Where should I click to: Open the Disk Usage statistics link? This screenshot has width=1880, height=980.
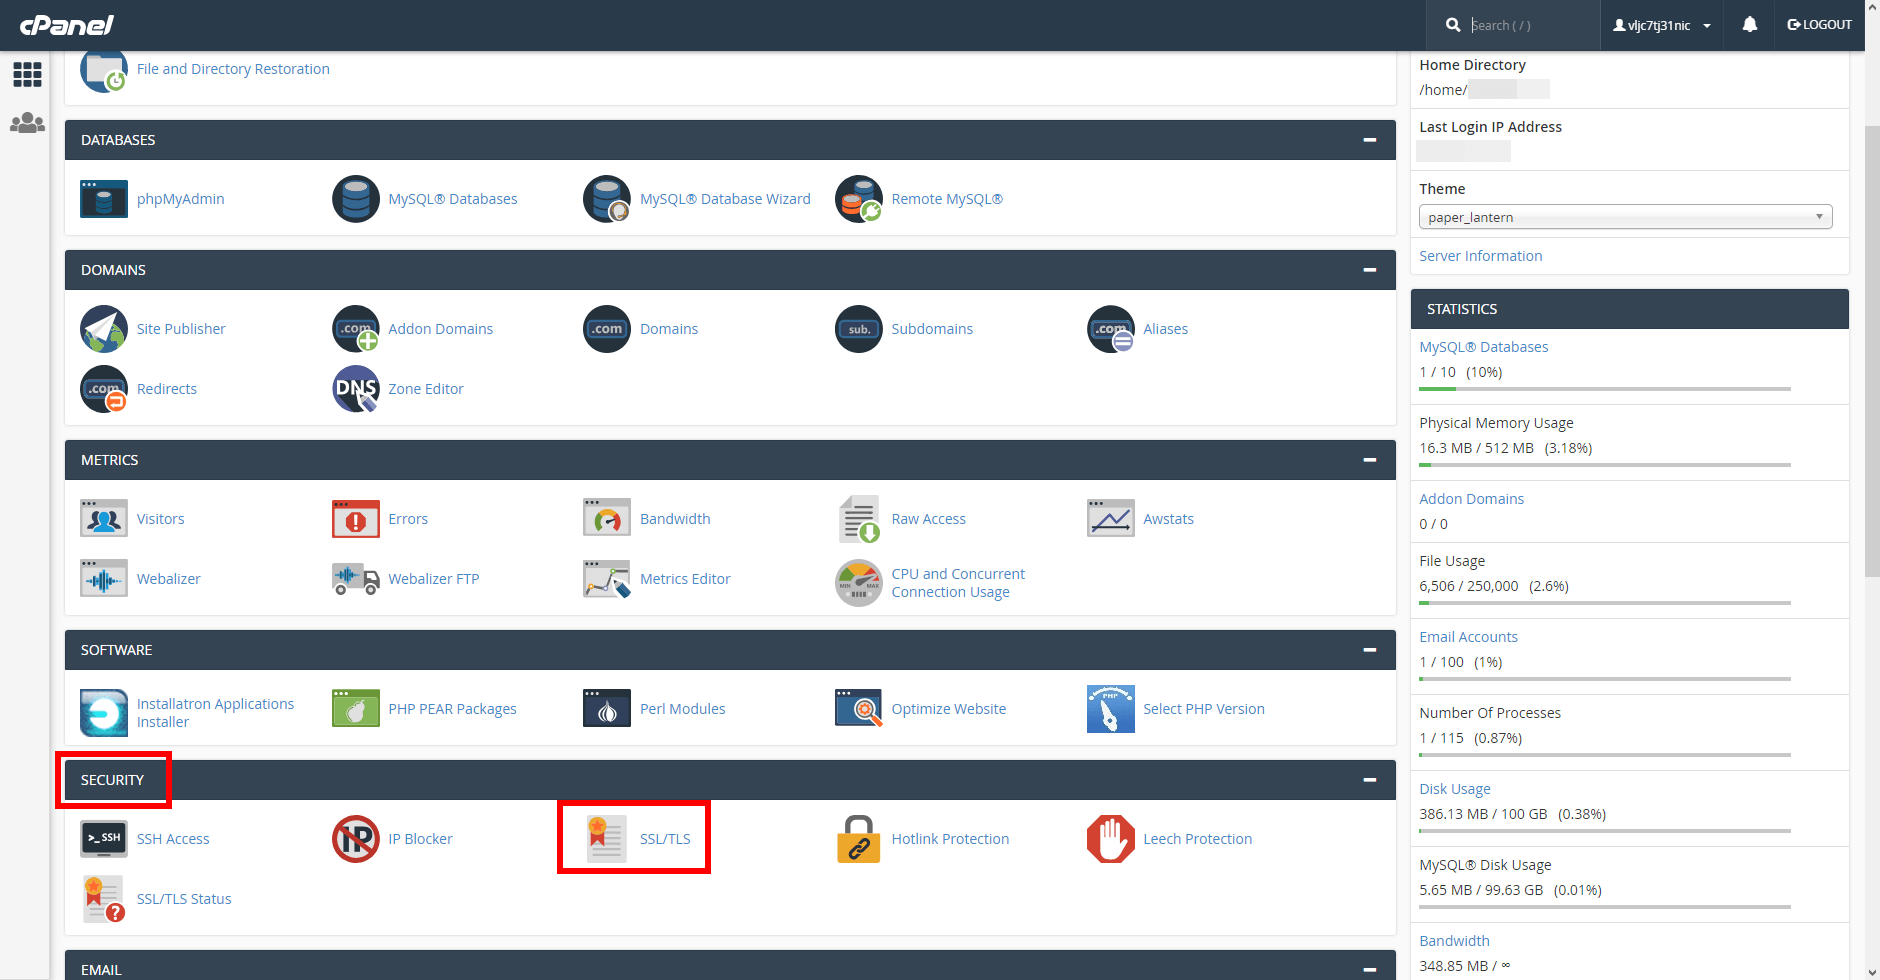1455,789
